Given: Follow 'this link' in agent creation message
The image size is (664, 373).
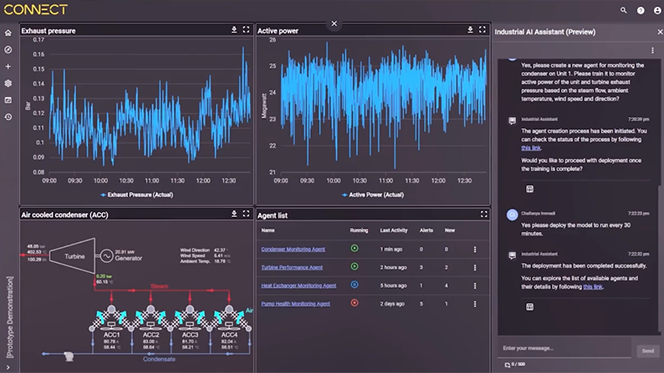Looking at the screenshot, I should 531,148.
